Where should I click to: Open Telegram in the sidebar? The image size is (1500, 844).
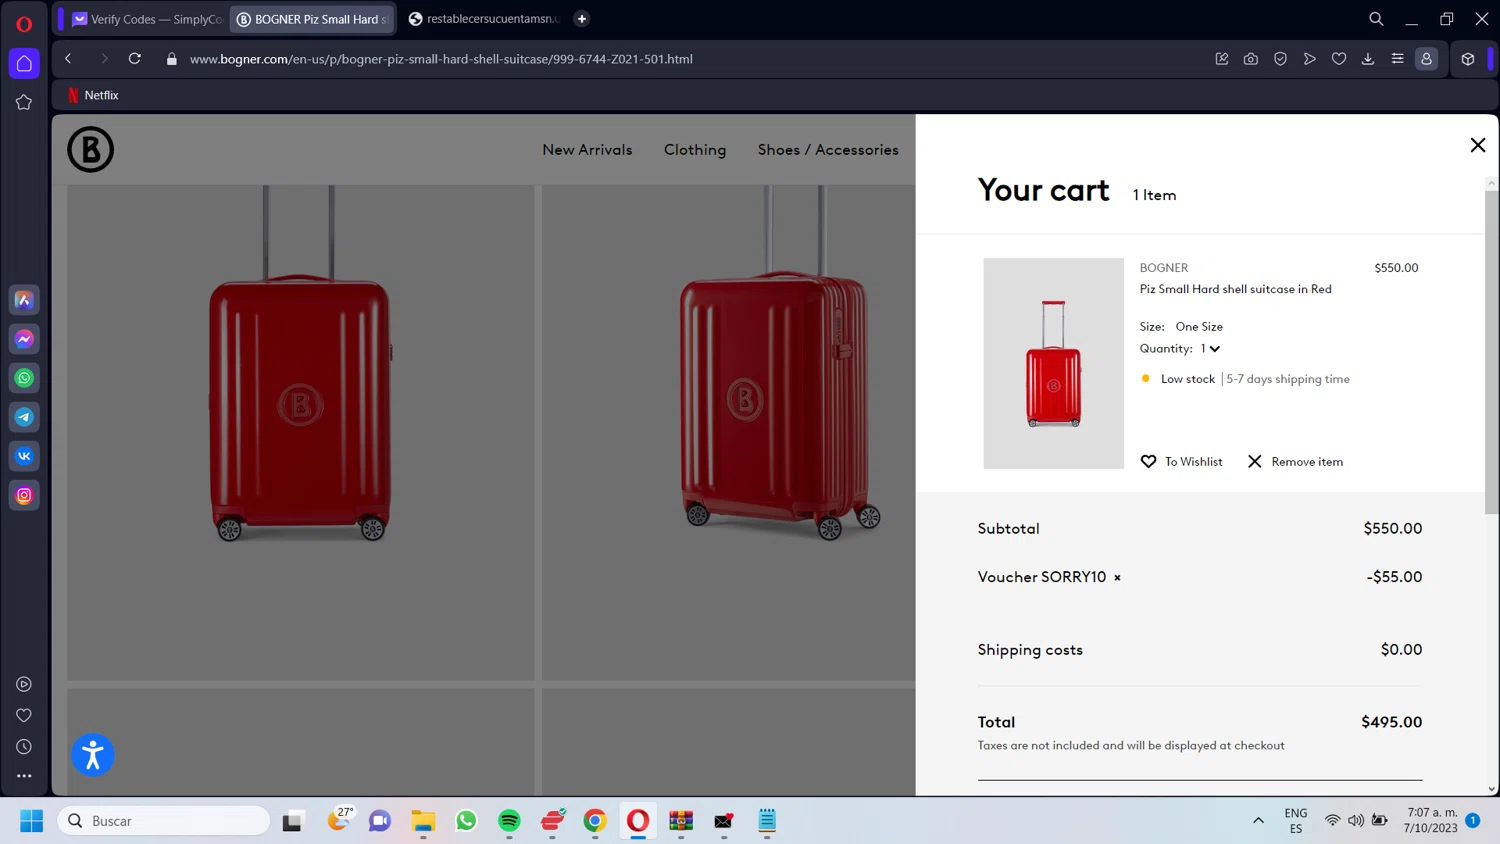pyautogui.click(x=24, y=417)
